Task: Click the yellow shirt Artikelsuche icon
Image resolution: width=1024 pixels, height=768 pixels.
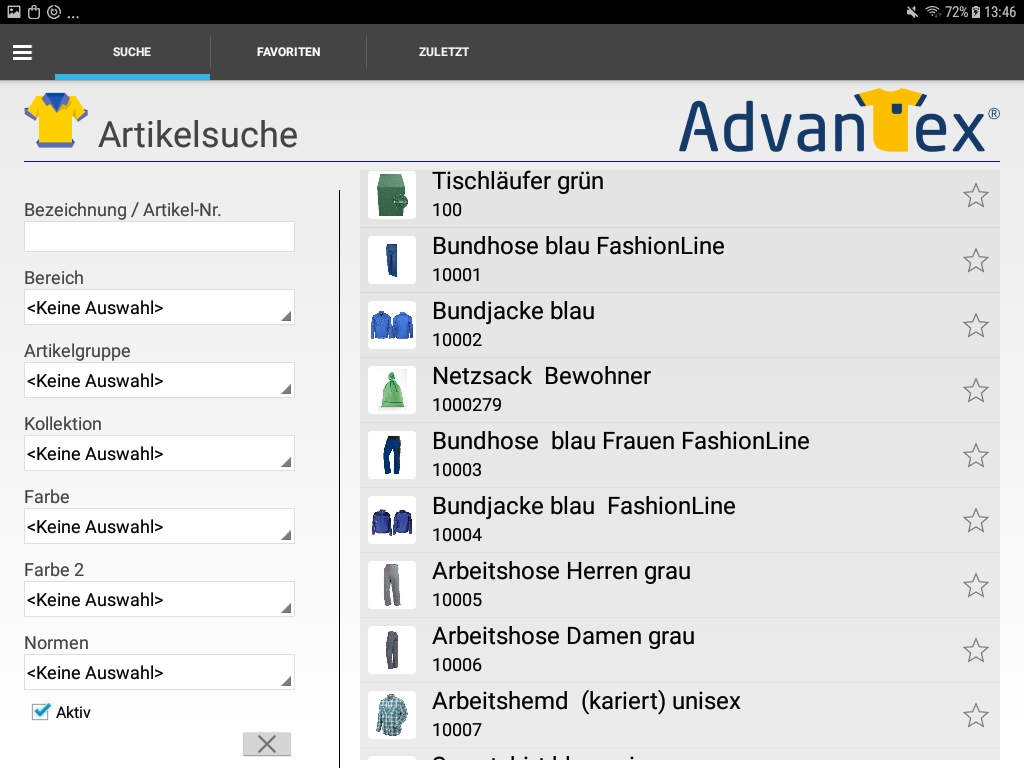Action: (56, 120)
